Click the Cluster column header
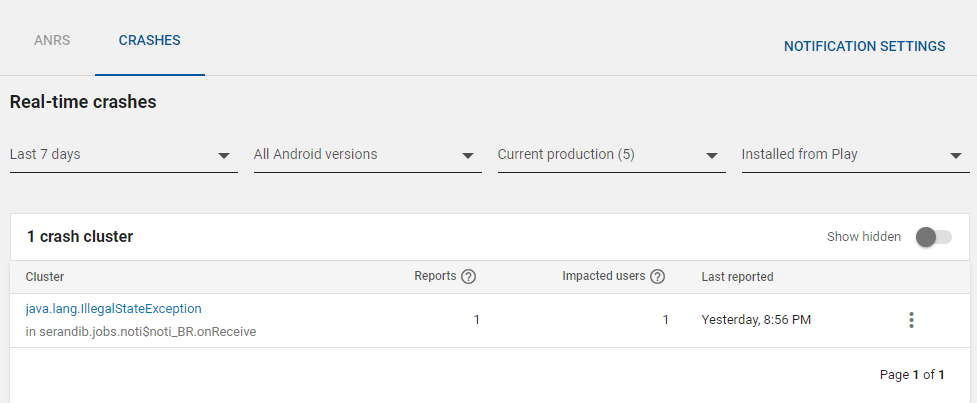The width and height of the screenshot is (977, 403). tap(45, 277)
